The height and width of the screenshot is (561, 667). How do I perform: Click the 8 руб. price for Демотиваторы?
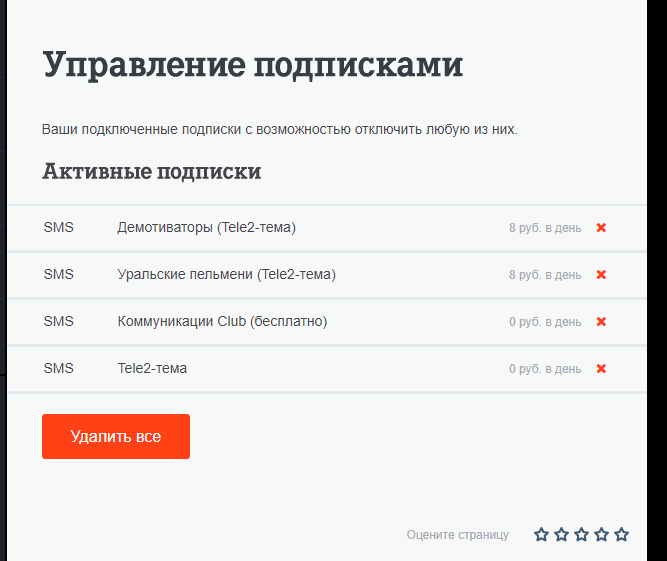pos(544,228)
